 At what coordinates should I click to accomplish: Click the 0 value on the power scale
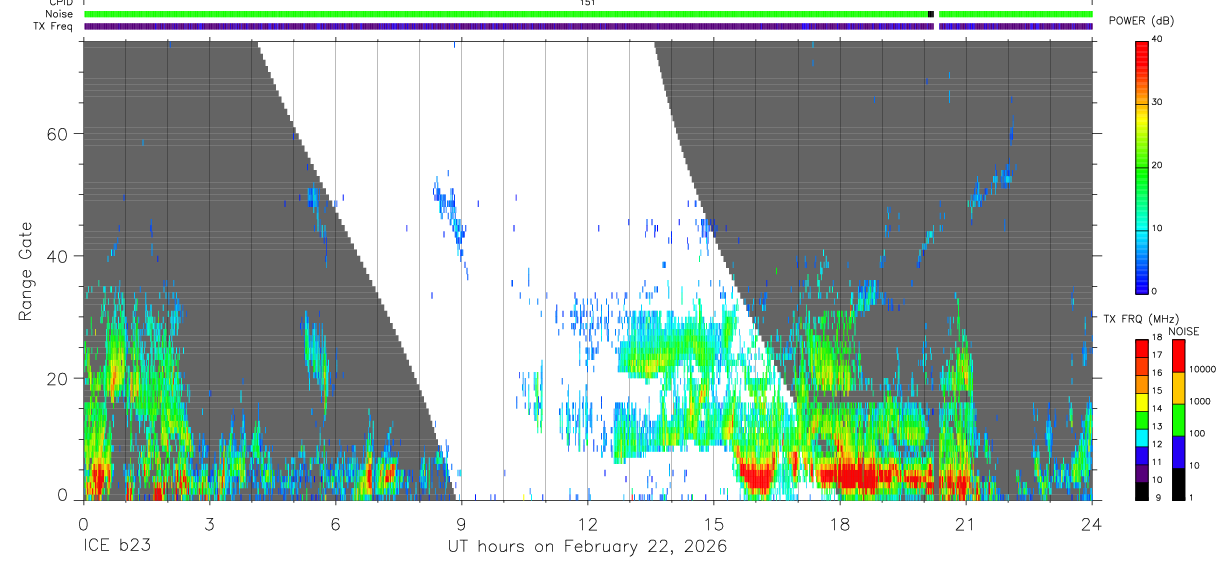1155,291
